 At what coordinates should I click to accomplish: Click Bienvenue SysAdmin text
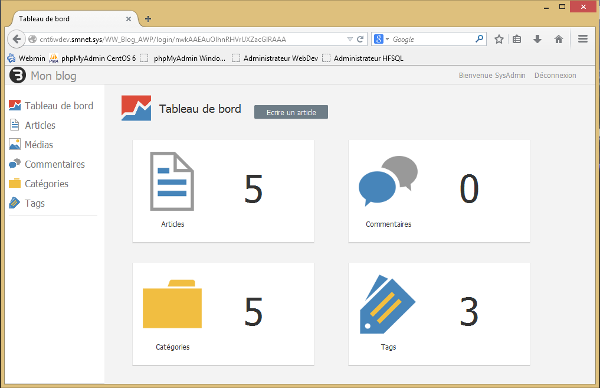coord(492,75)
